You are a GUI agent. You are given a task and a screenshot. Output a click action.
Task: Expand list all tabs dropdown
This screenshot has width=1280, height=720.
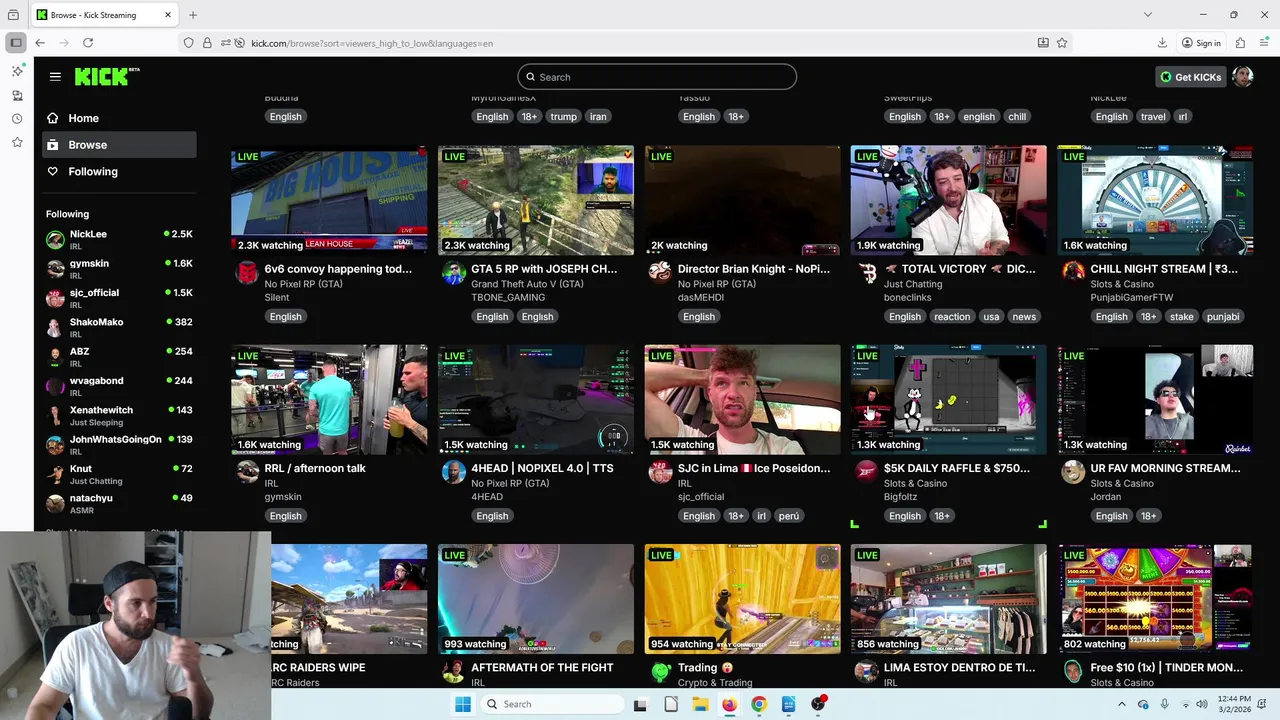pyautogui.click(x=1147, y=15)
